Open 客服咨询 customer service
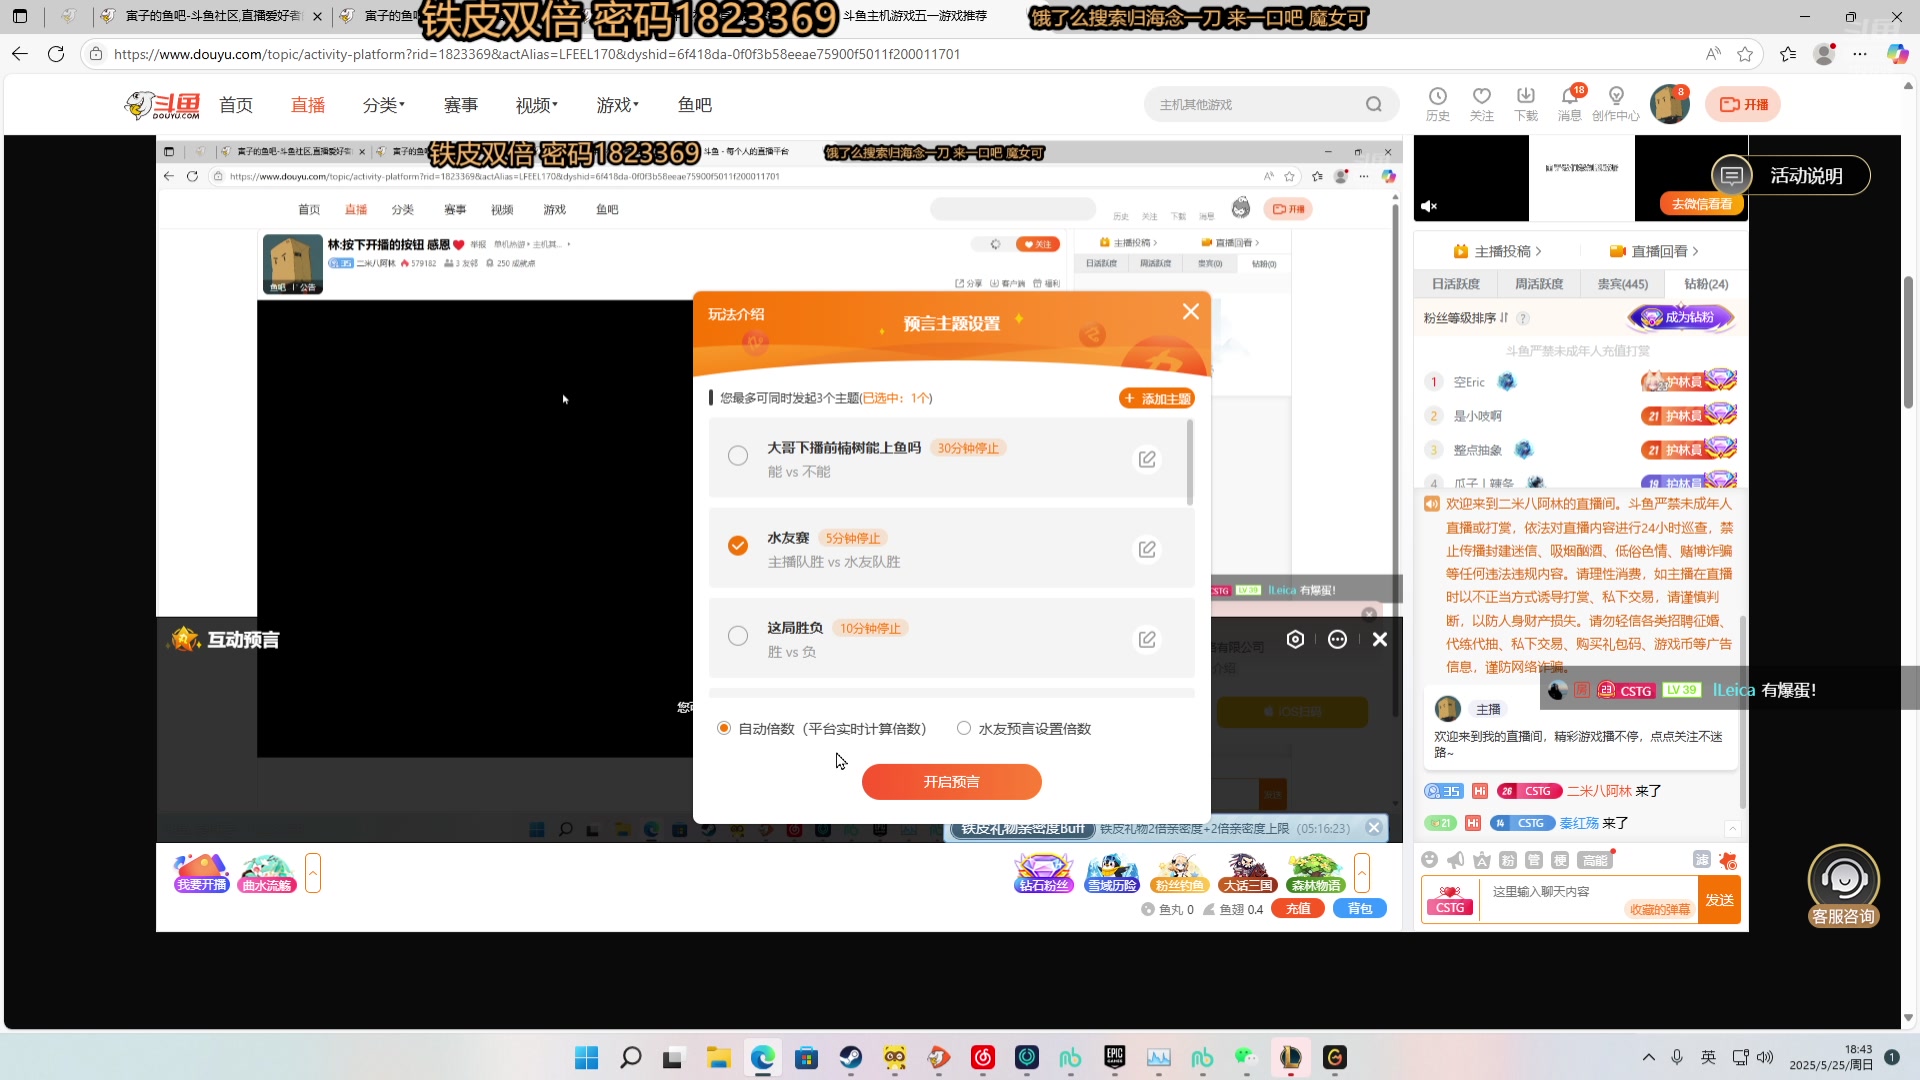 [1843, 886]
